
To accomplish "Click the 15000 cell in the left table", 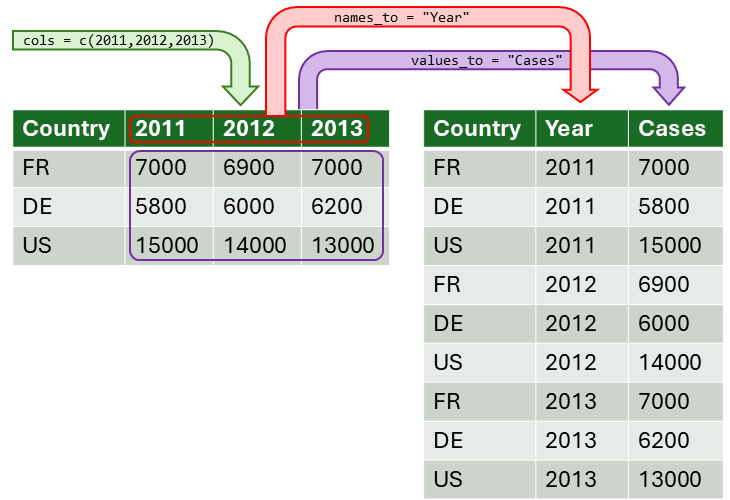I will click(x=167, y=246).
